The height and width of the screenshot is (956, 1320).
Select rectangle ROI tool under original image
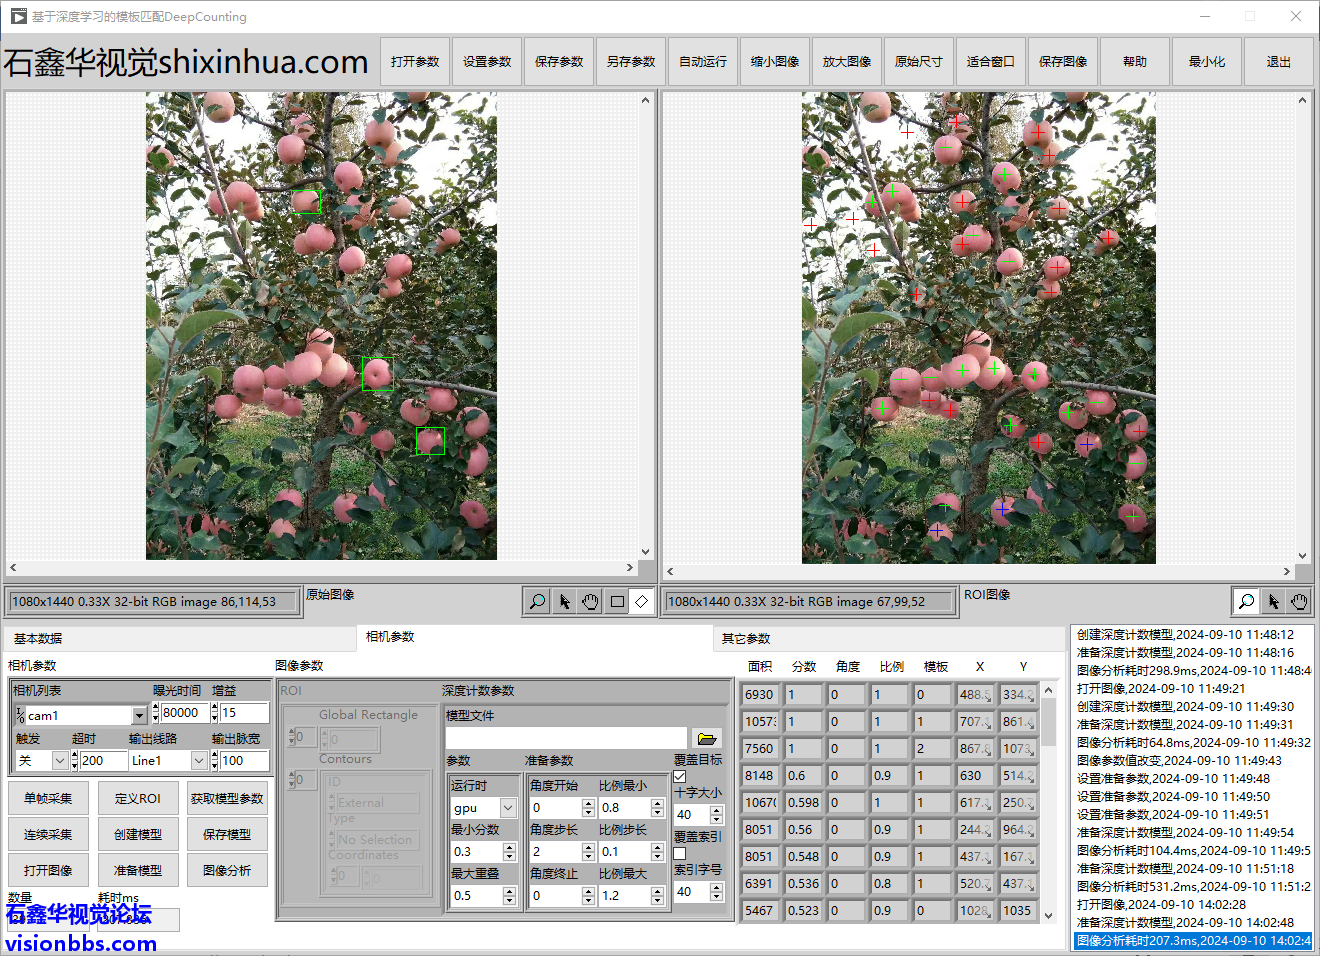[617, 601]
